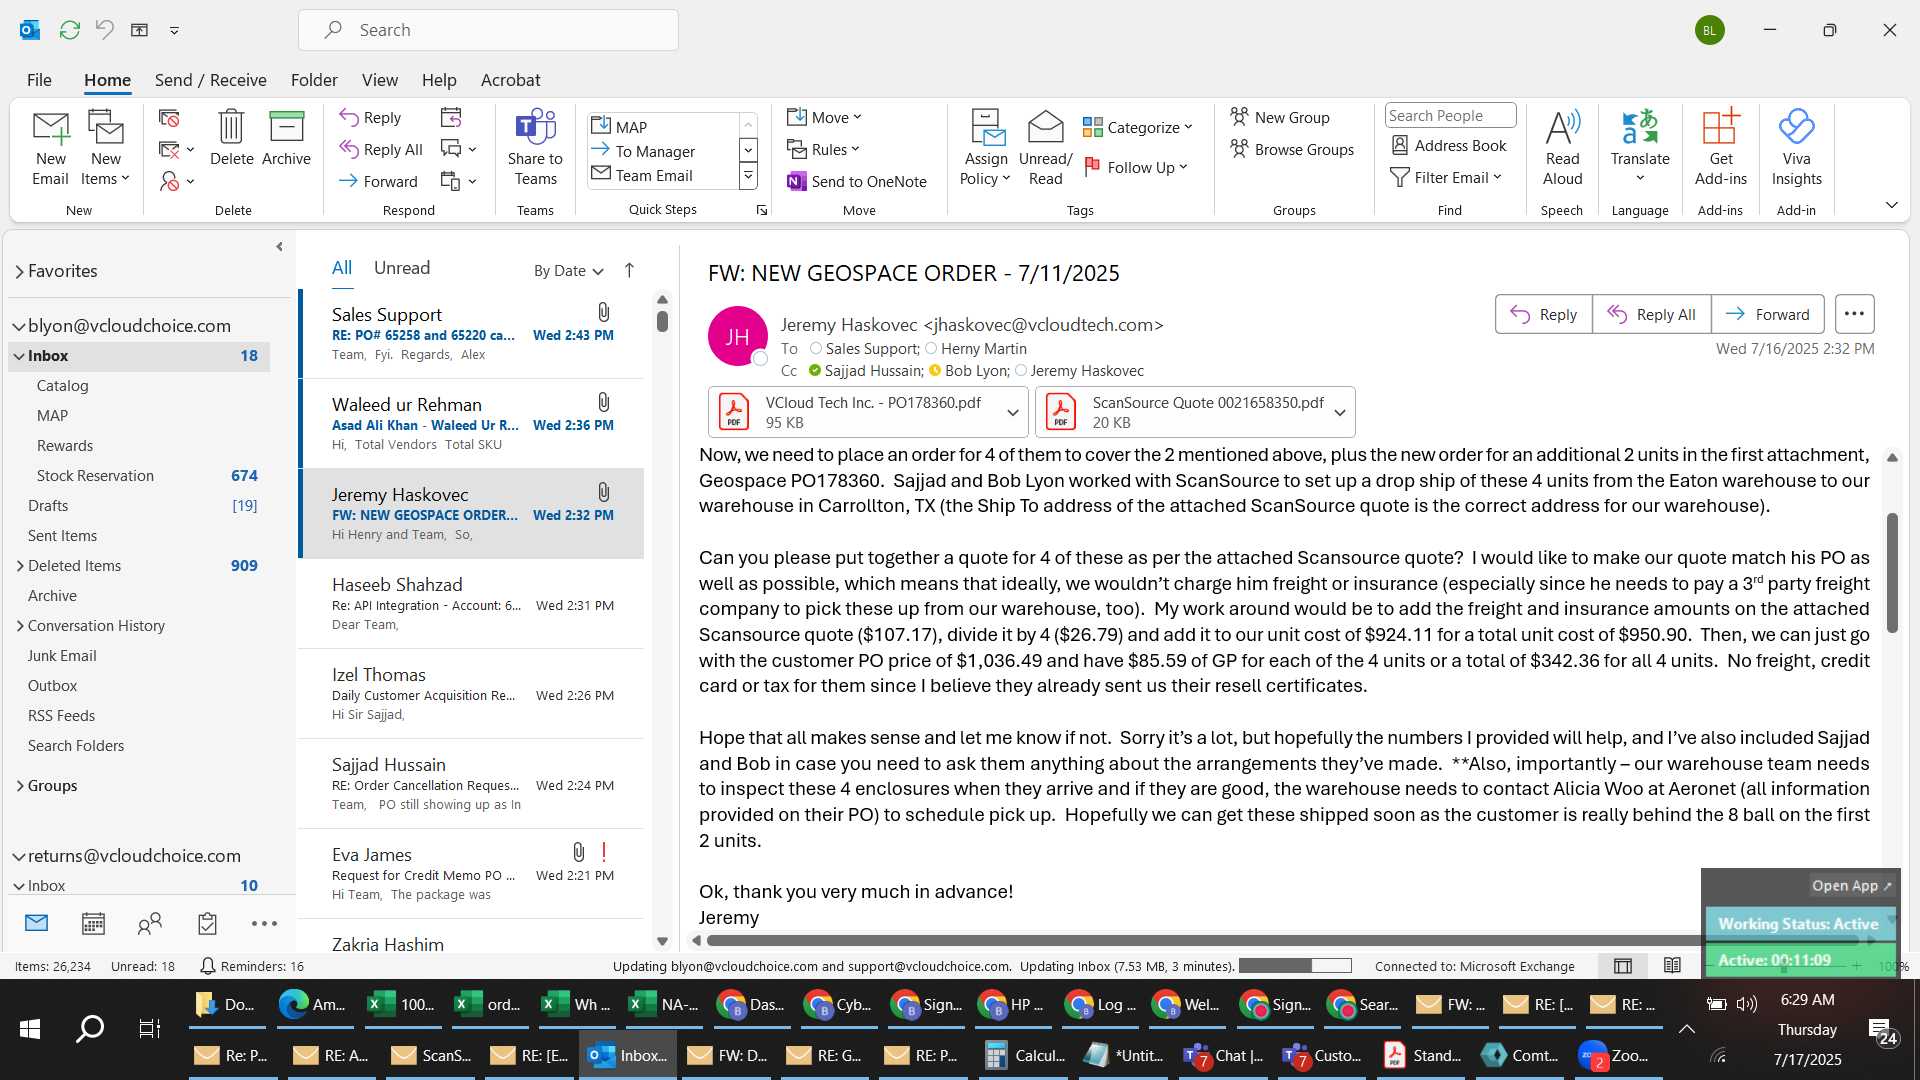Switch to People view in navigation bar
Image resolution: width=1920 pixels, height=1080 pixels.
pyautogui.click(x=150, y=924)
